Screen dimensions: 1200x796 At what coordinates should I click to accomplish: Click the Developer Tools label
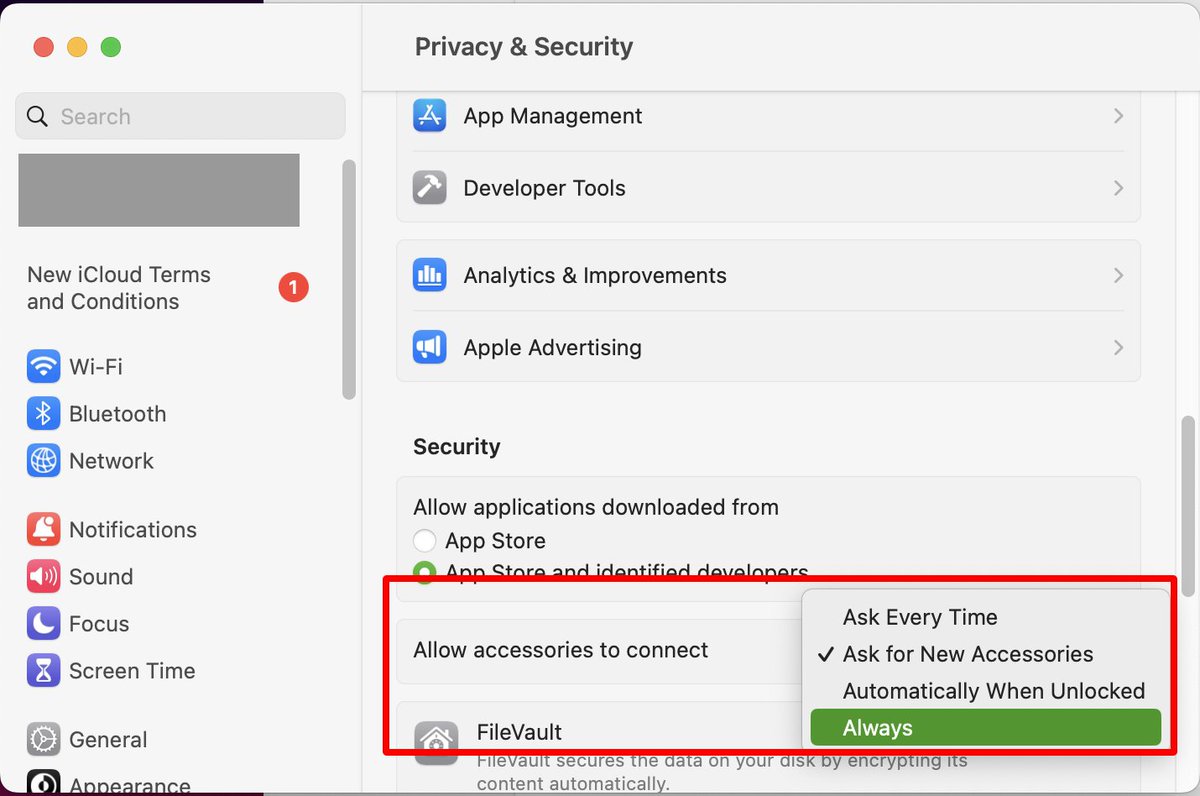point(544,188)
